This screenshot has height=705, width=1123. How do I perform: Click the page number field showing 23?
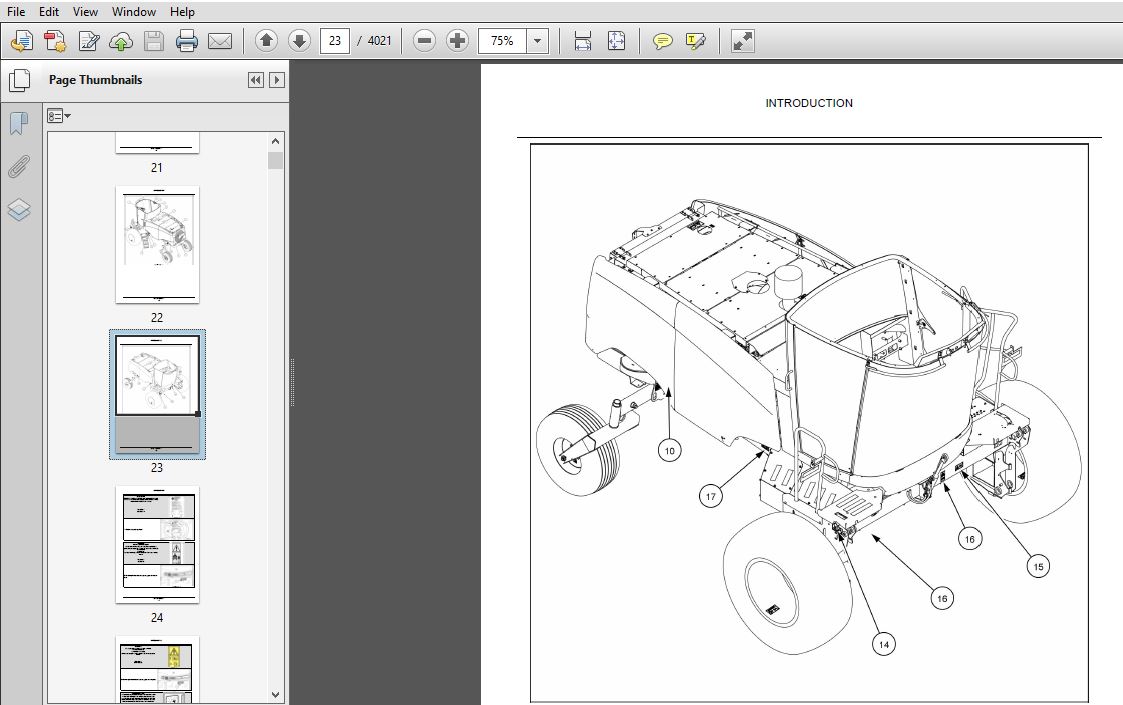(334, 41)
